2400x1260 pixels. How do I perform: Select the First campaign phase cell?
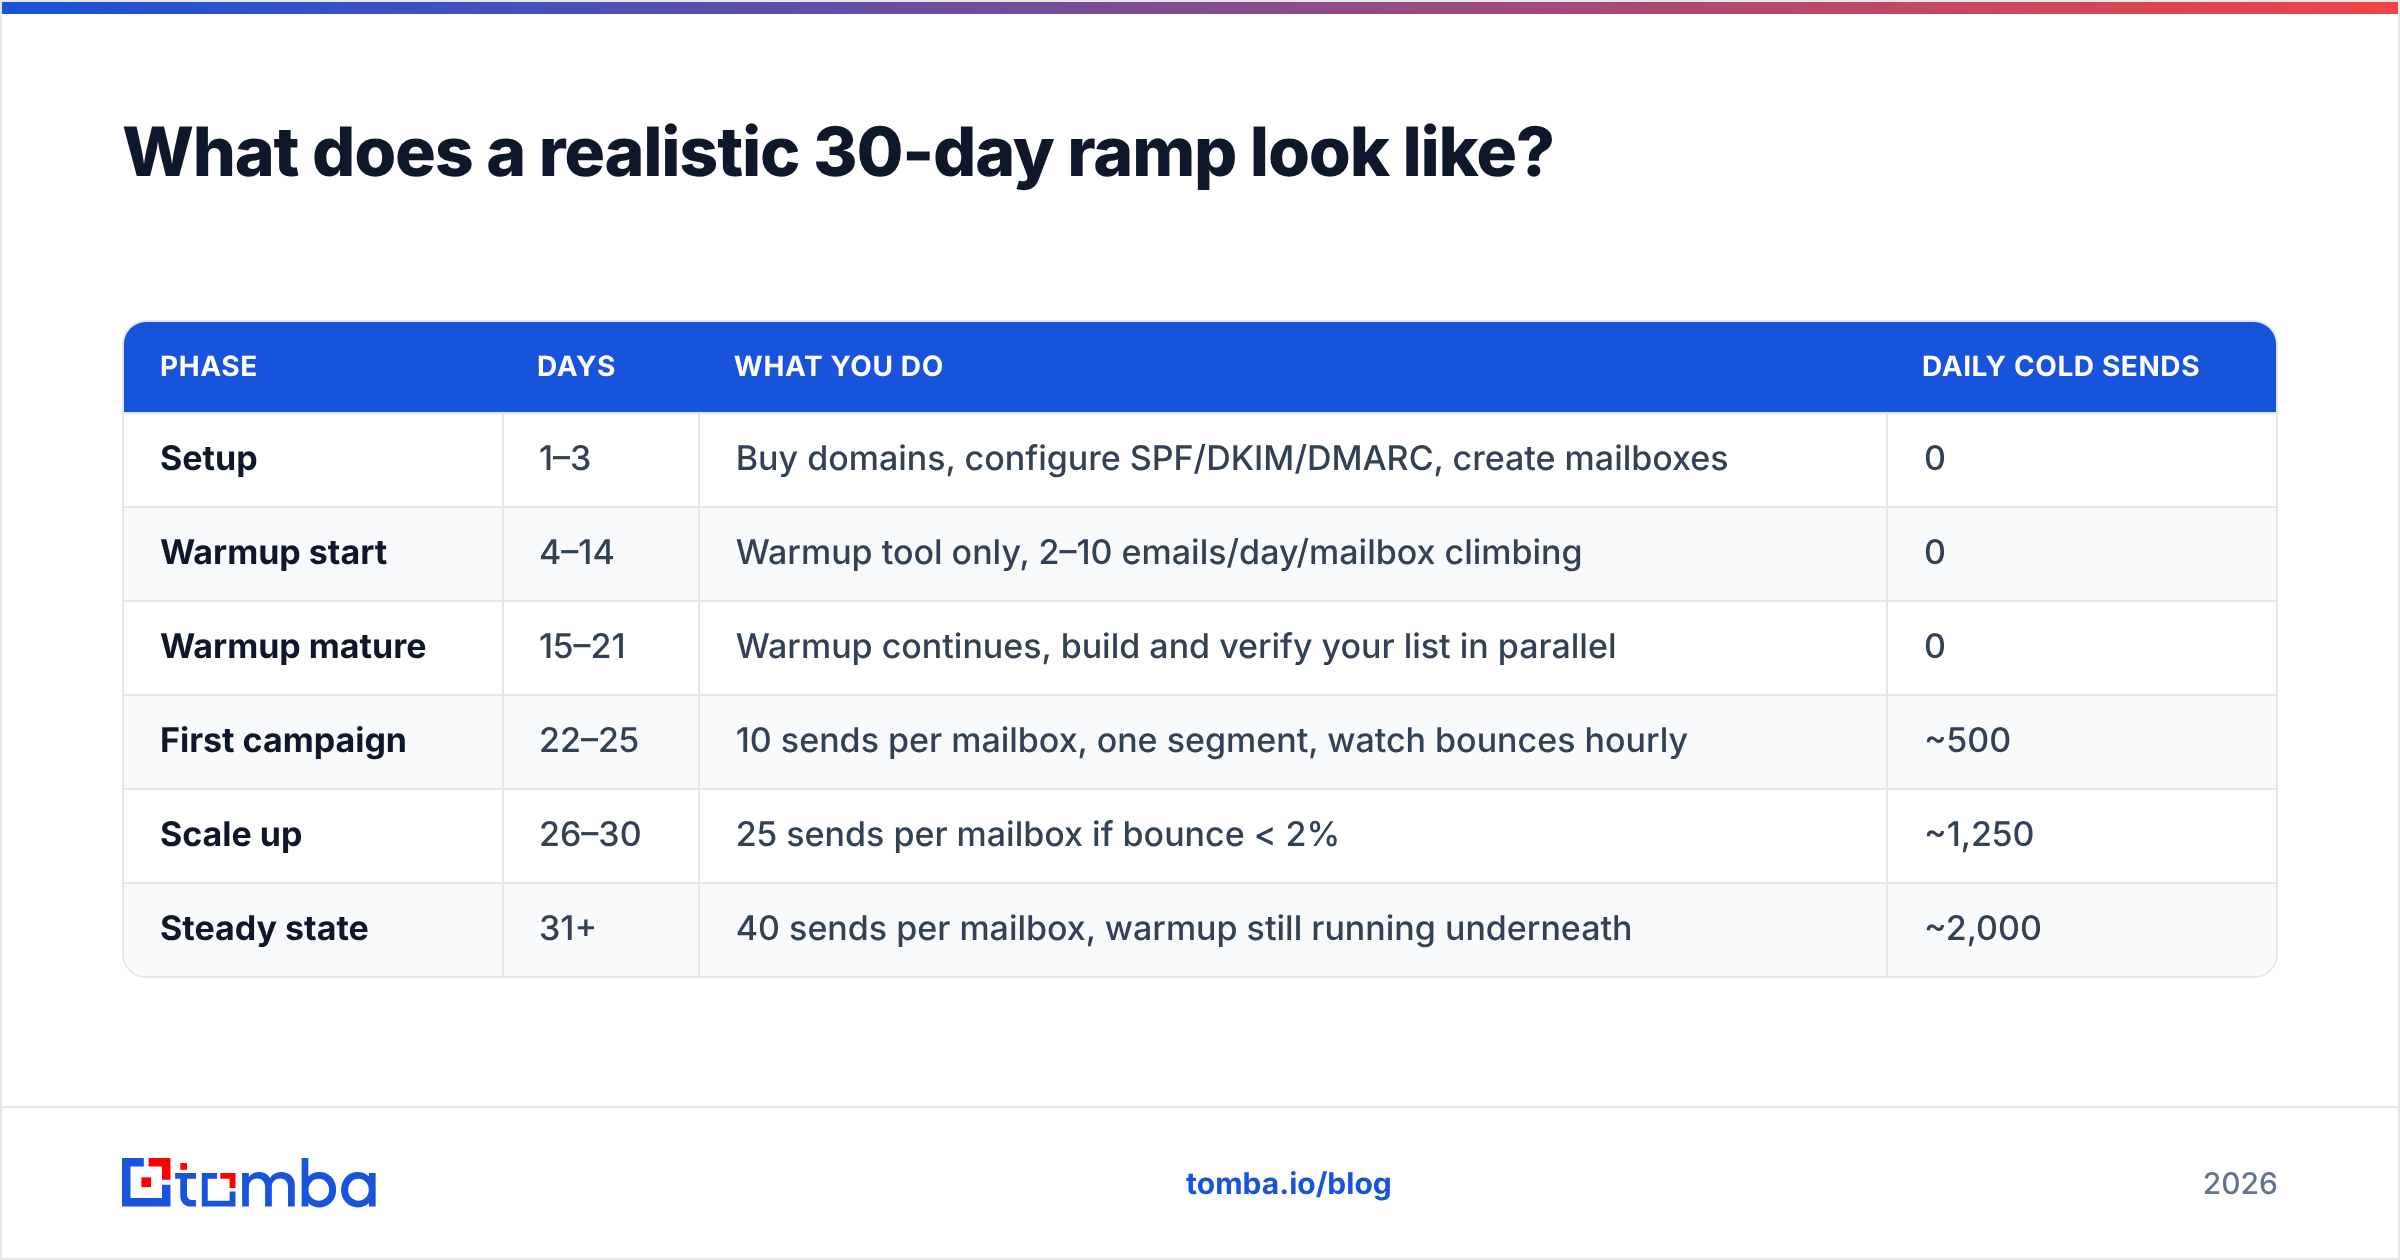click(x=313, y=741)
